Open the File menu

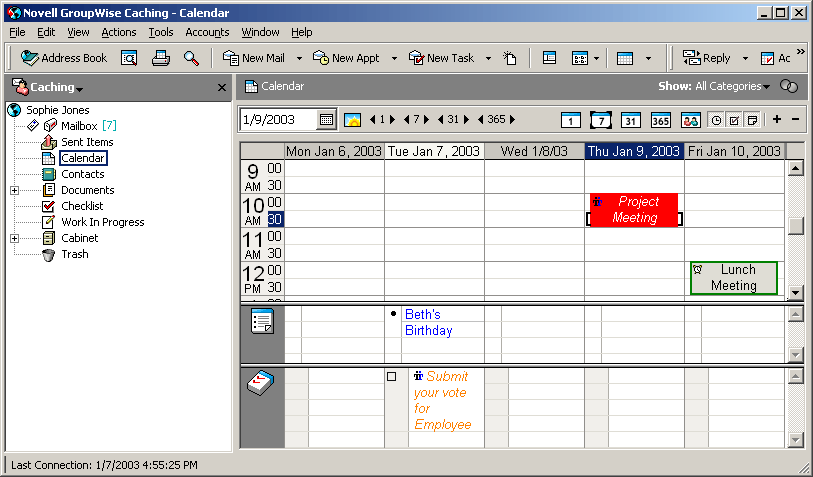click(17, 32)
